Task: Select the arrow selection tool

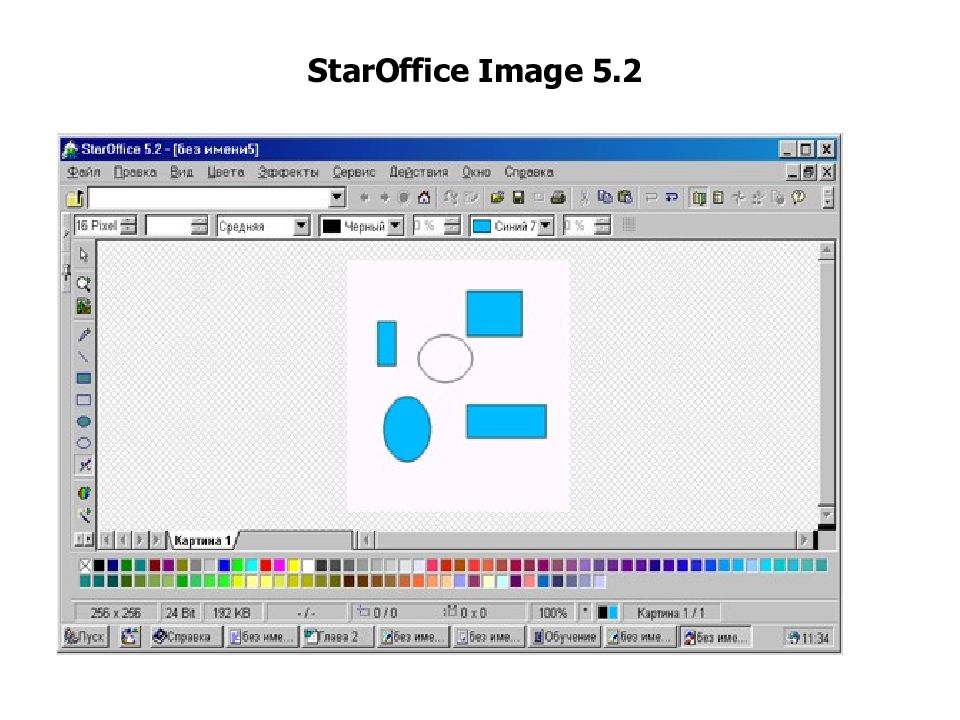Action: point(84,254)
